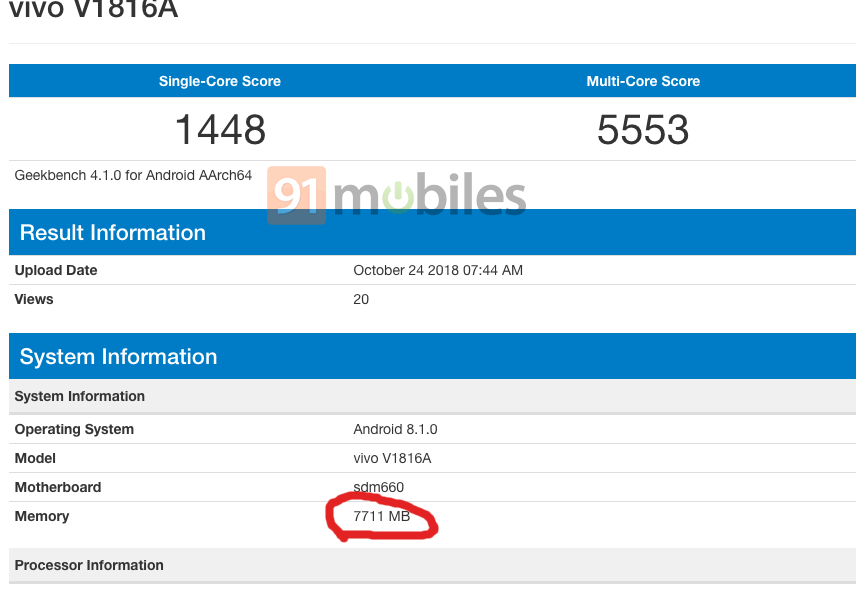The height and width of the screenshot is (592, 867).
Task: Click the circled 7711 MB memory value
Action: (x=382, y=516)
